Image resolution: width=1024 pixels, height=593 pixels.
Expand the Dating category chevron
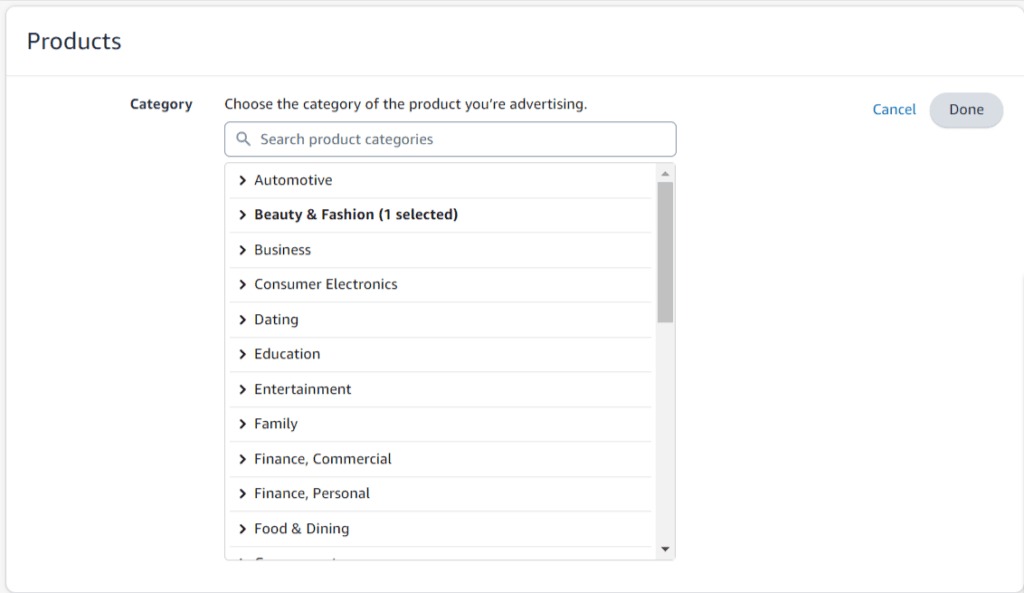pos(243,320)
